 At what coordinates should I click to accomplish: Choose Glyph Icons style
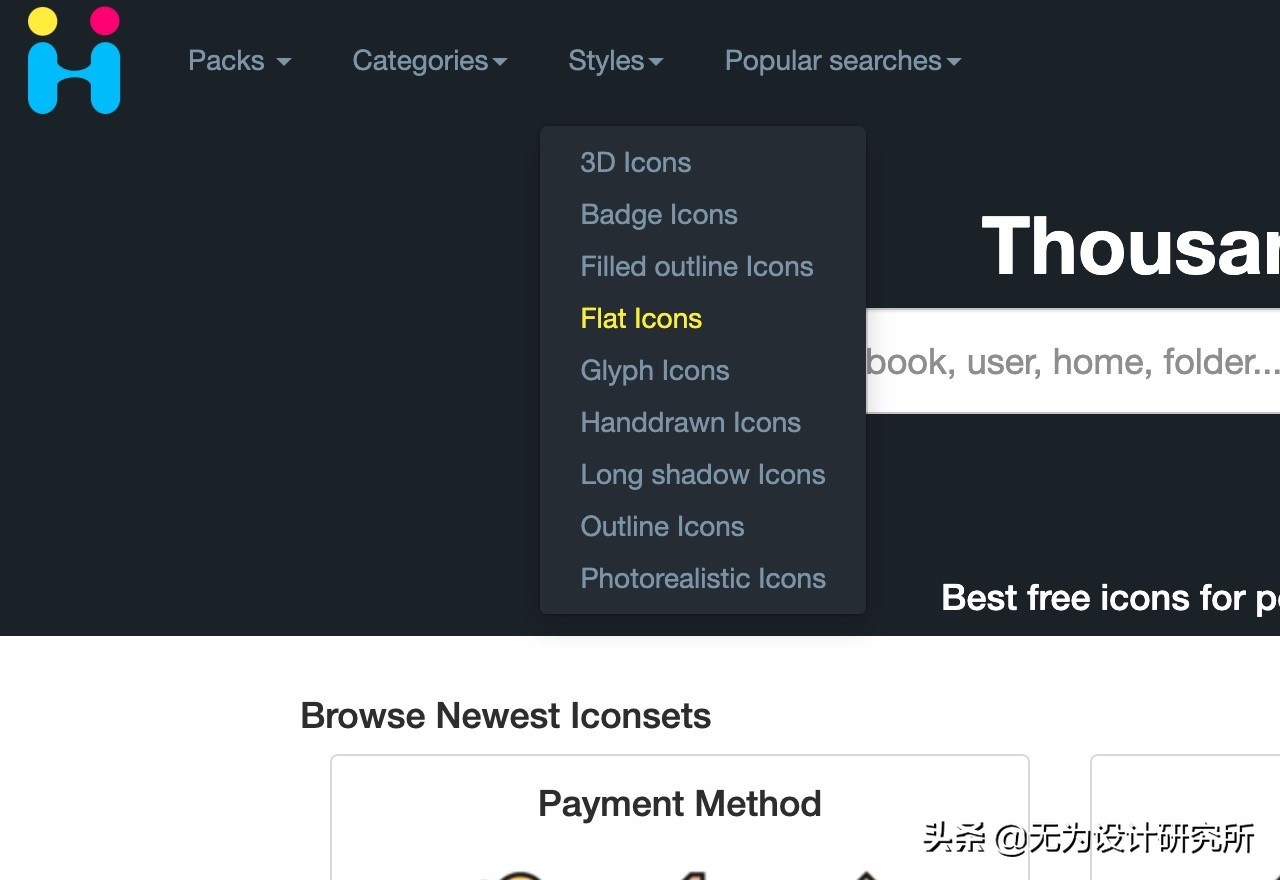(x=654, y=371)
